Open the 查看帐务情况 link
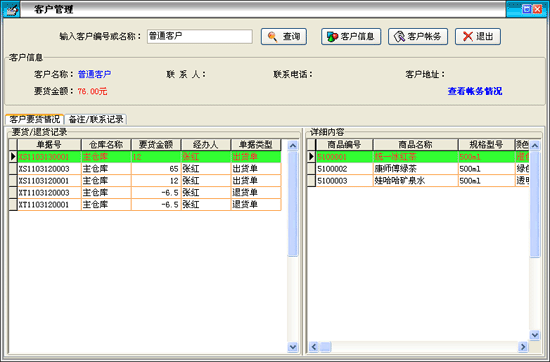550x362 pixels. tap(475, 91)
